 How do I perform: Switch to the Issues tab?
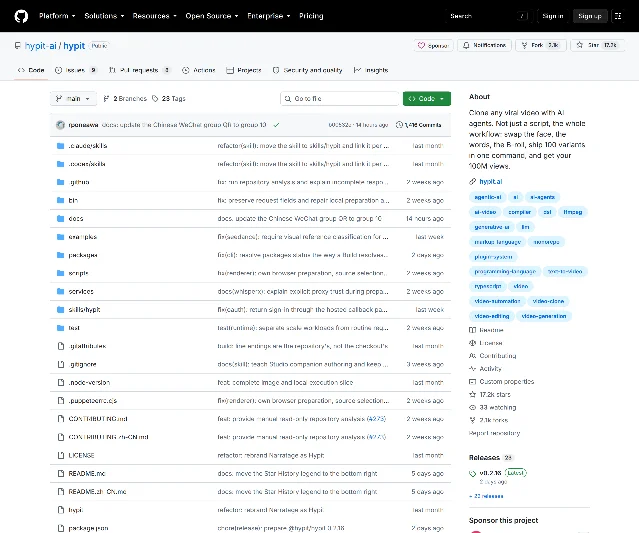point(76,70)
